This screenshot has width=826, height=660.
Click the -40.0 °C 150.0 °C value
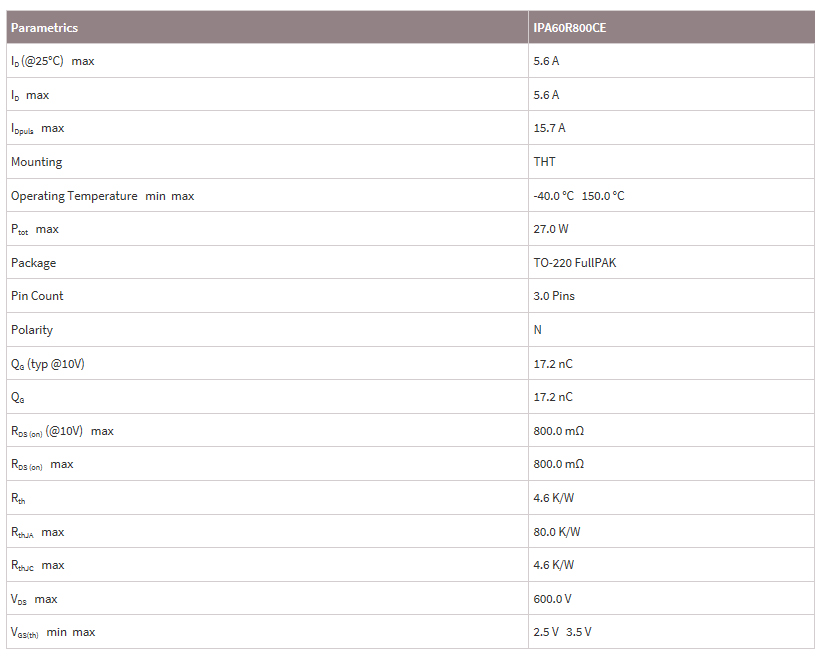pos(579,196)
